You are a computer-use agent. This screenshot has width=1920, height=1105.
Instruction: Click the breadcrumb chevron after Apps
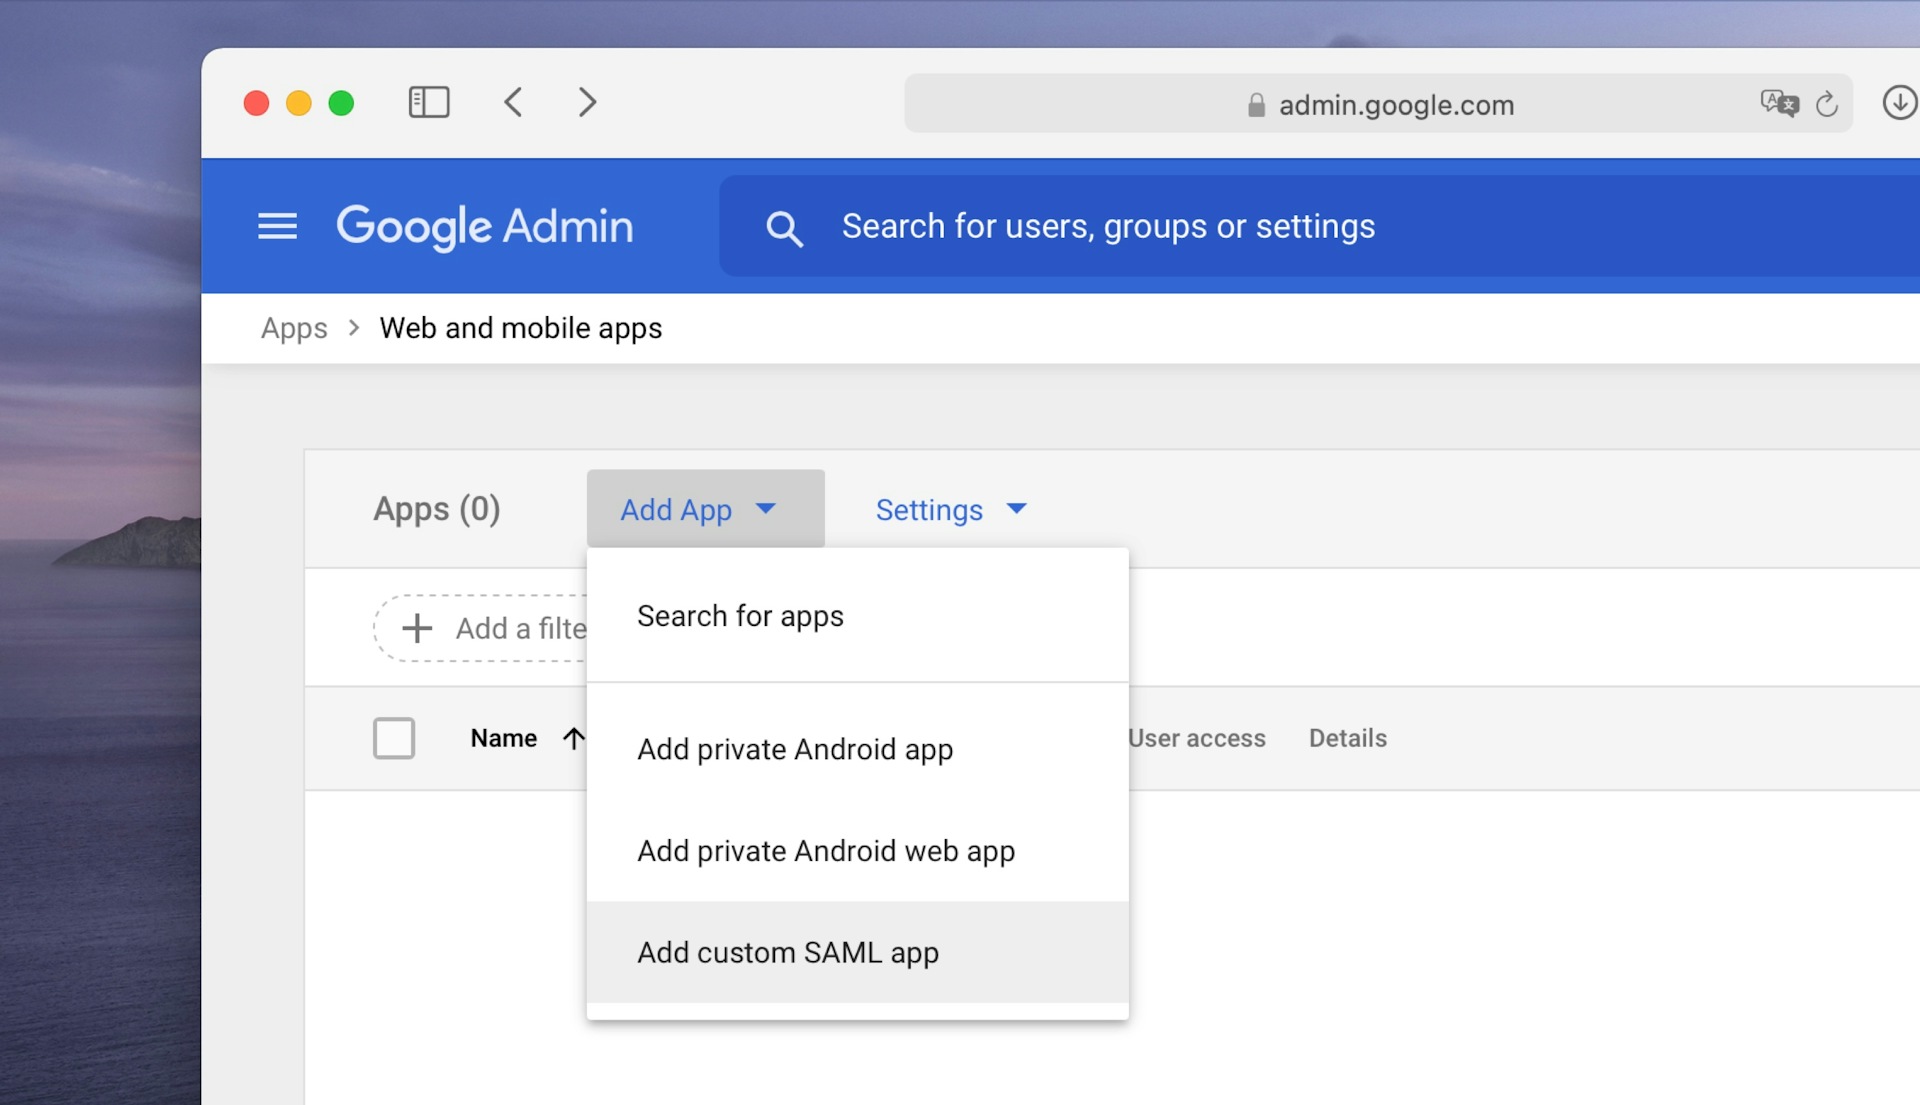pyautogui.click(x=354, y=328)
